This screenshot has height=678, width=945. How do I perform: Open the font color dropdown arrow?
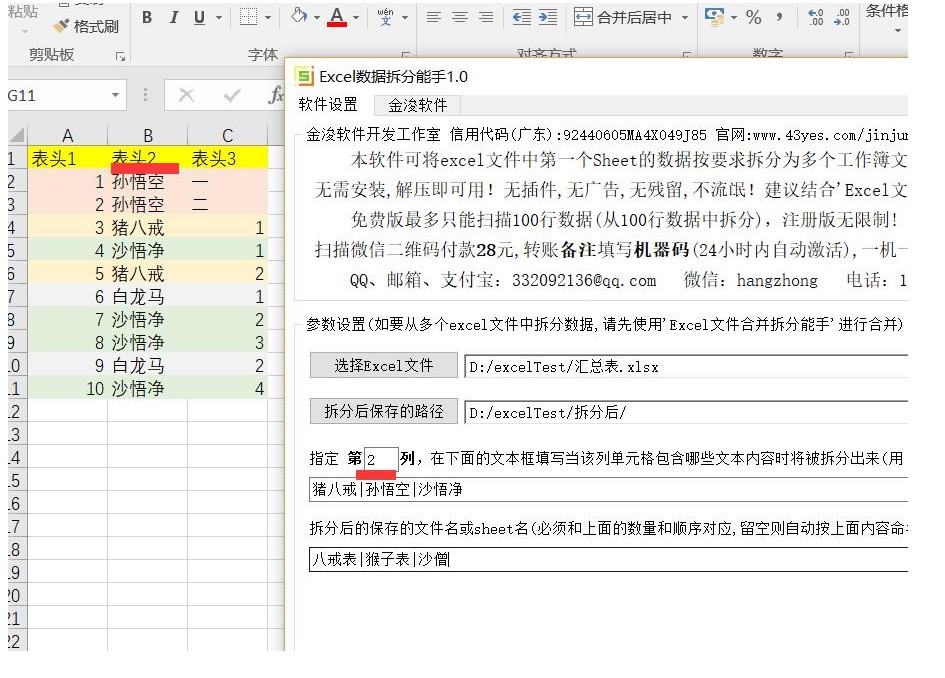(358, 18)
